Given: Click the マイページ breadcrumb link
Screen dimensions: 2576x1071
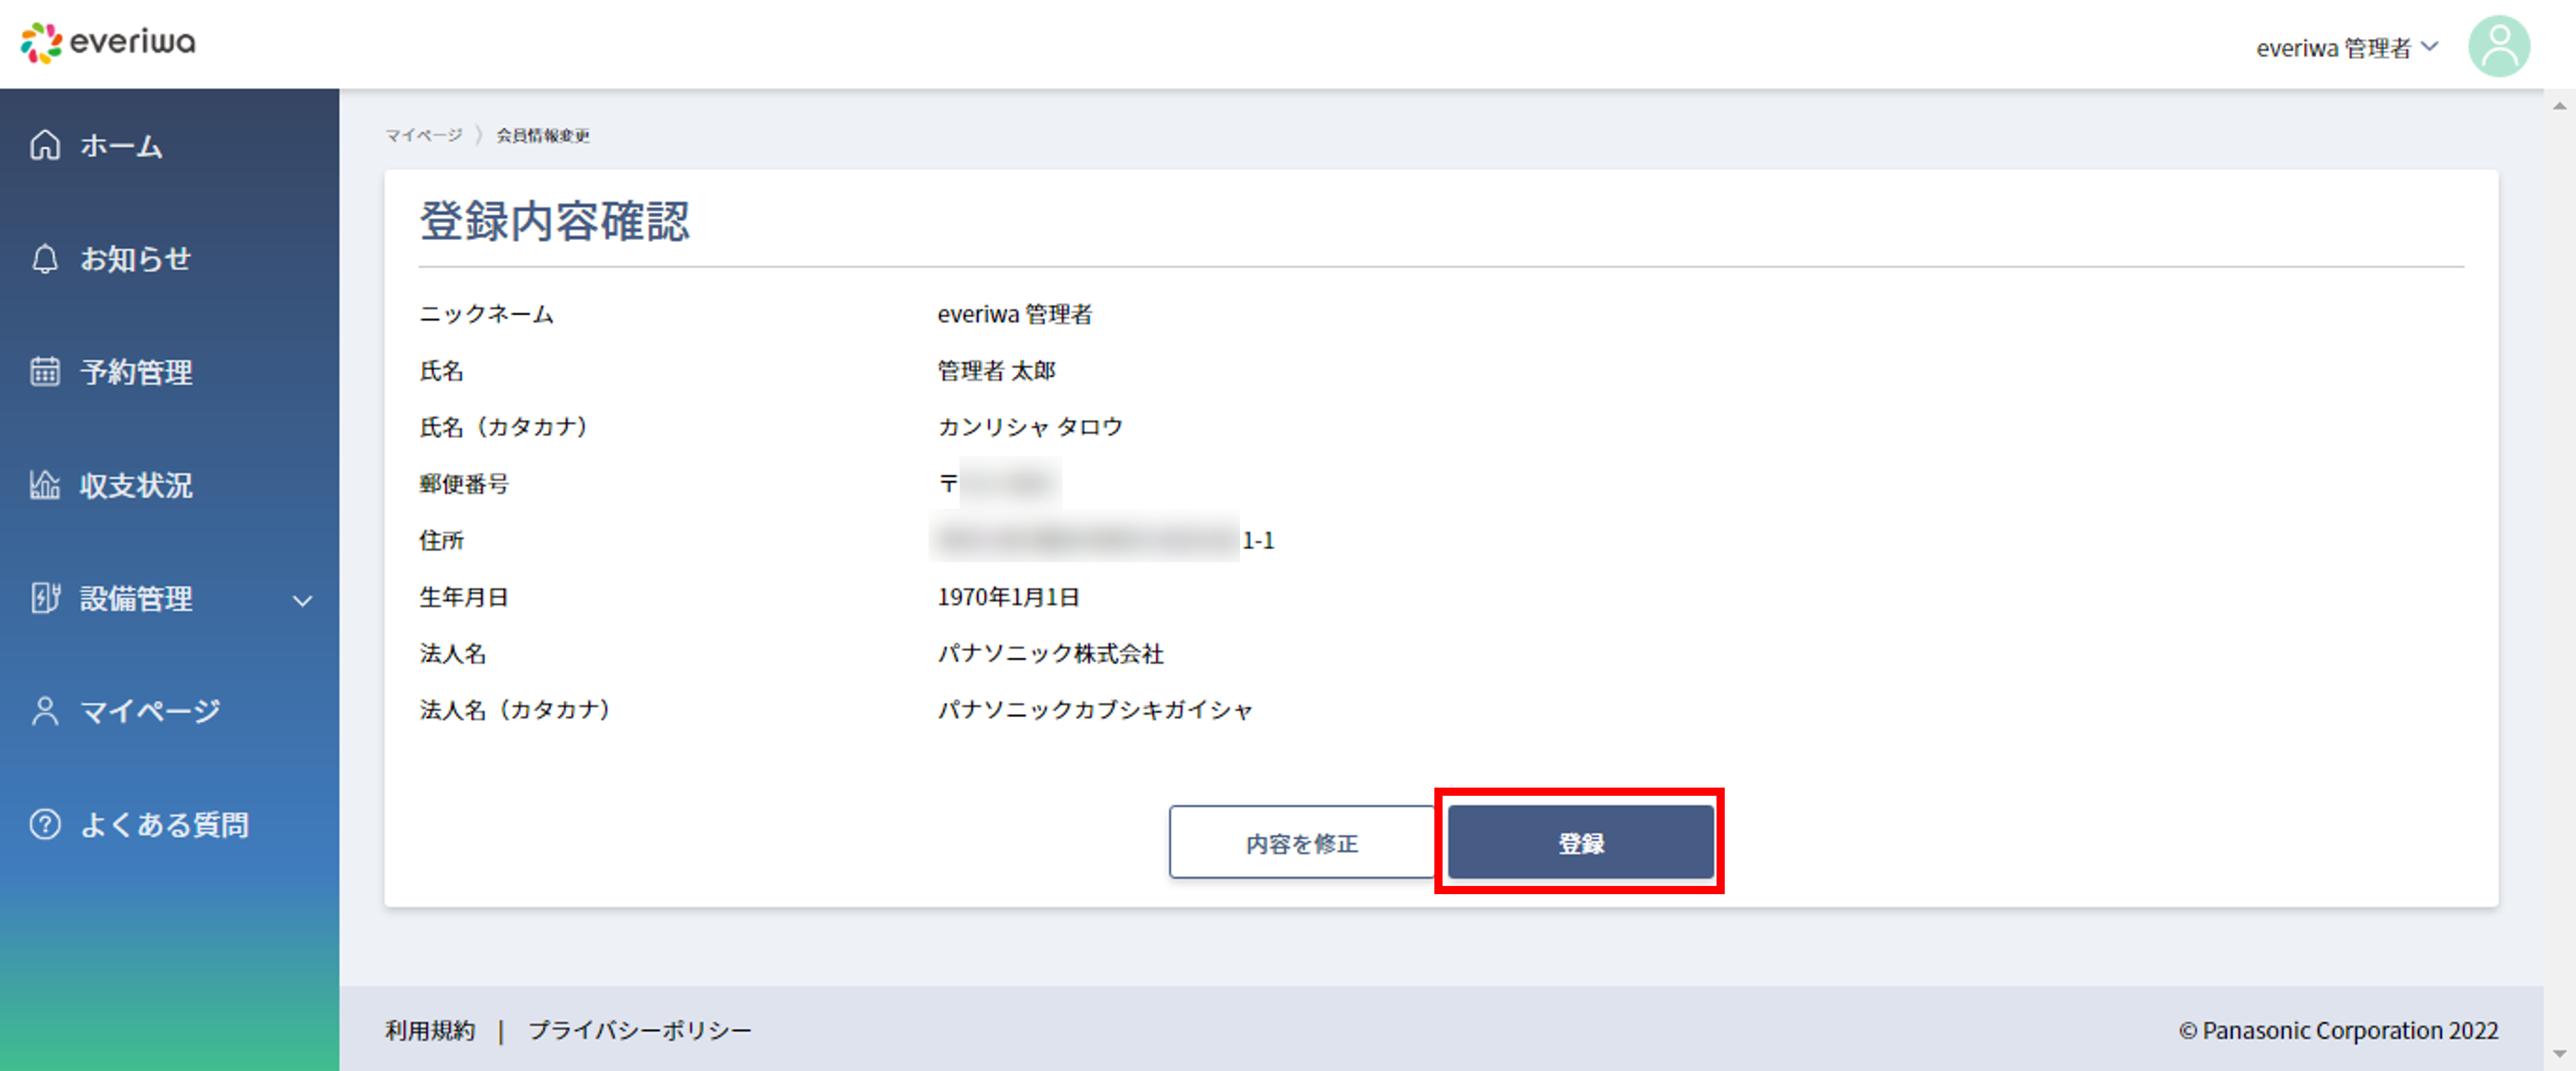Looking at the screenshot, I should tap(424, 135).
